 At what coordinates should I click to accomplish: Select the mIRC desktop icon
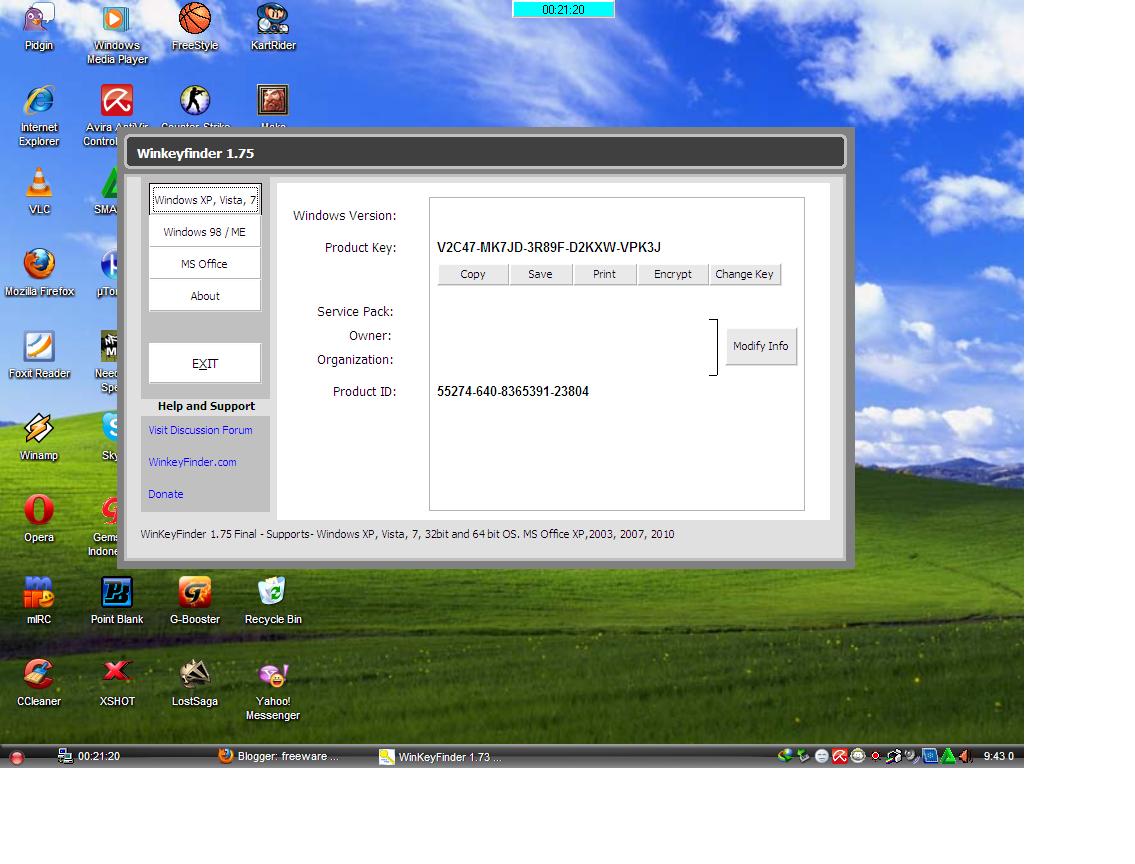coord(39,600)
